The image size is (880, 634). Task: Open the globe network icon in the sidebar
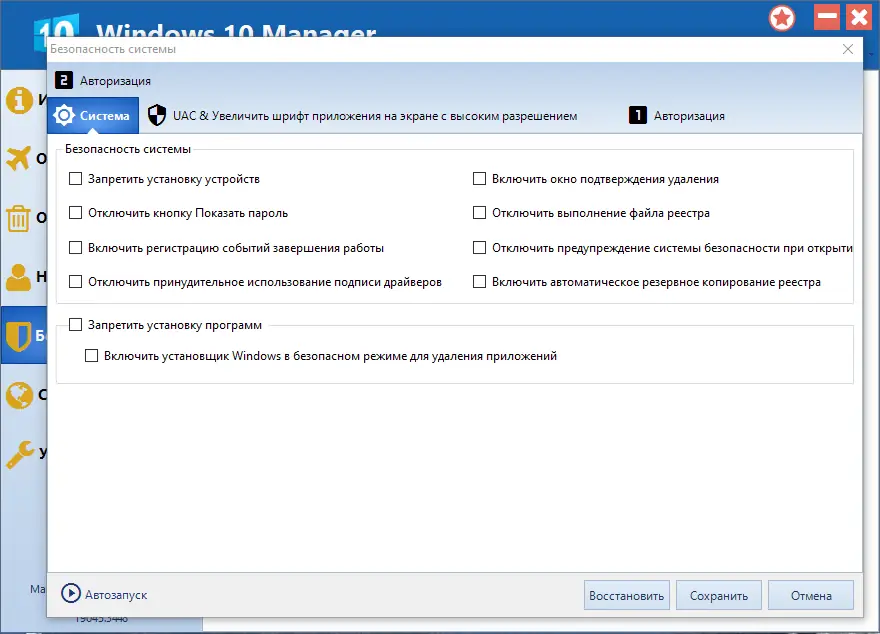[x=19, y=395]
